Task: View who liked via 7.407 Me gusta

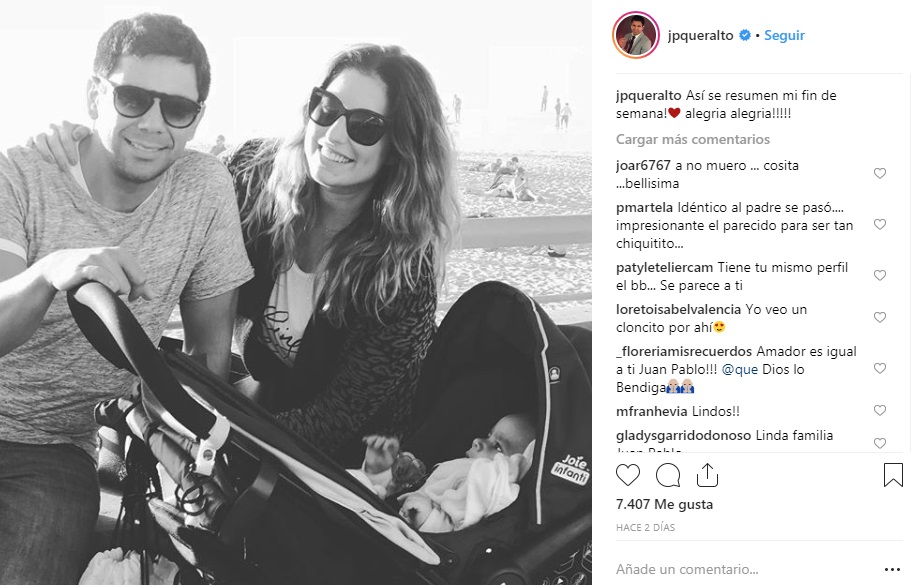Action: [664, 504]
